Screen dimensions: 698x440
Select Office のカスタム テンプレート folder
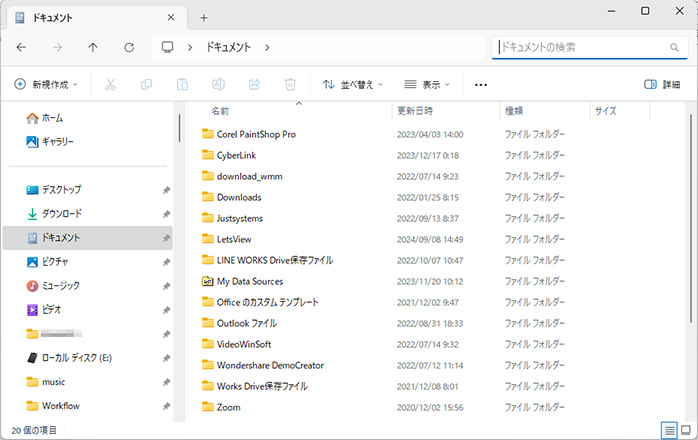click(268, 302)
